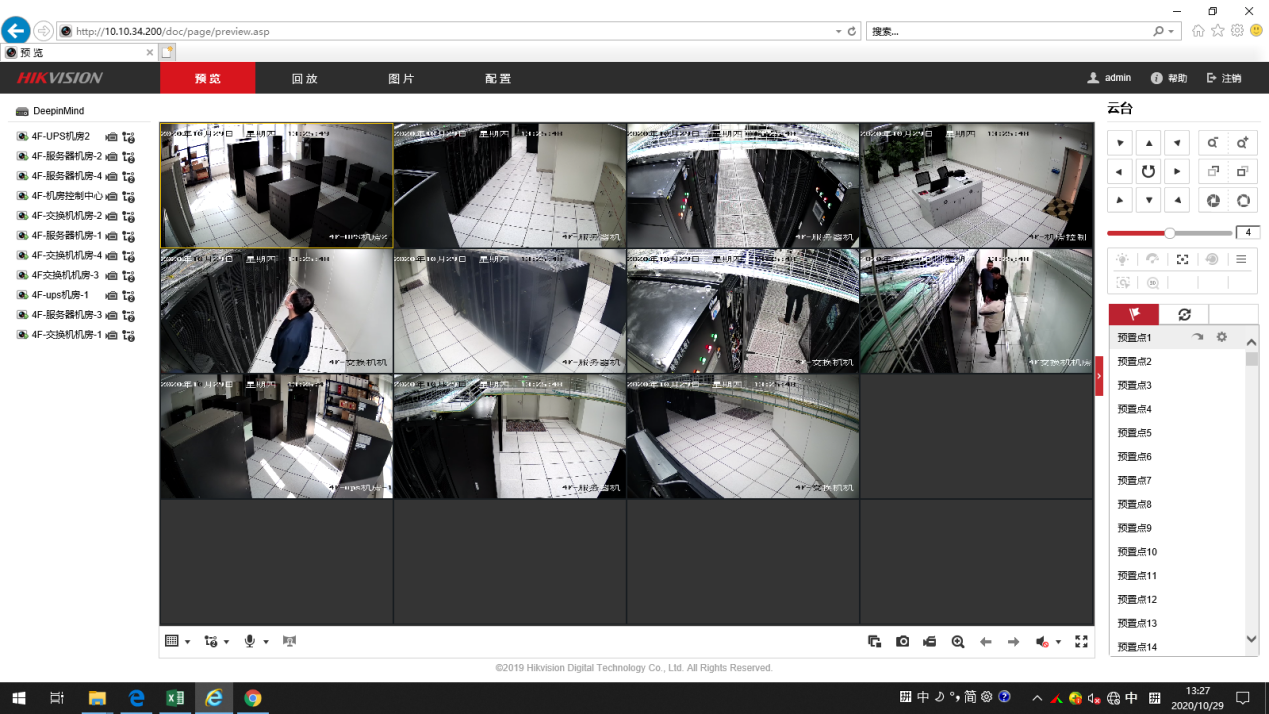
Task: Toggle recording for 4F-UPS机房2 camera
Action: 112,137
